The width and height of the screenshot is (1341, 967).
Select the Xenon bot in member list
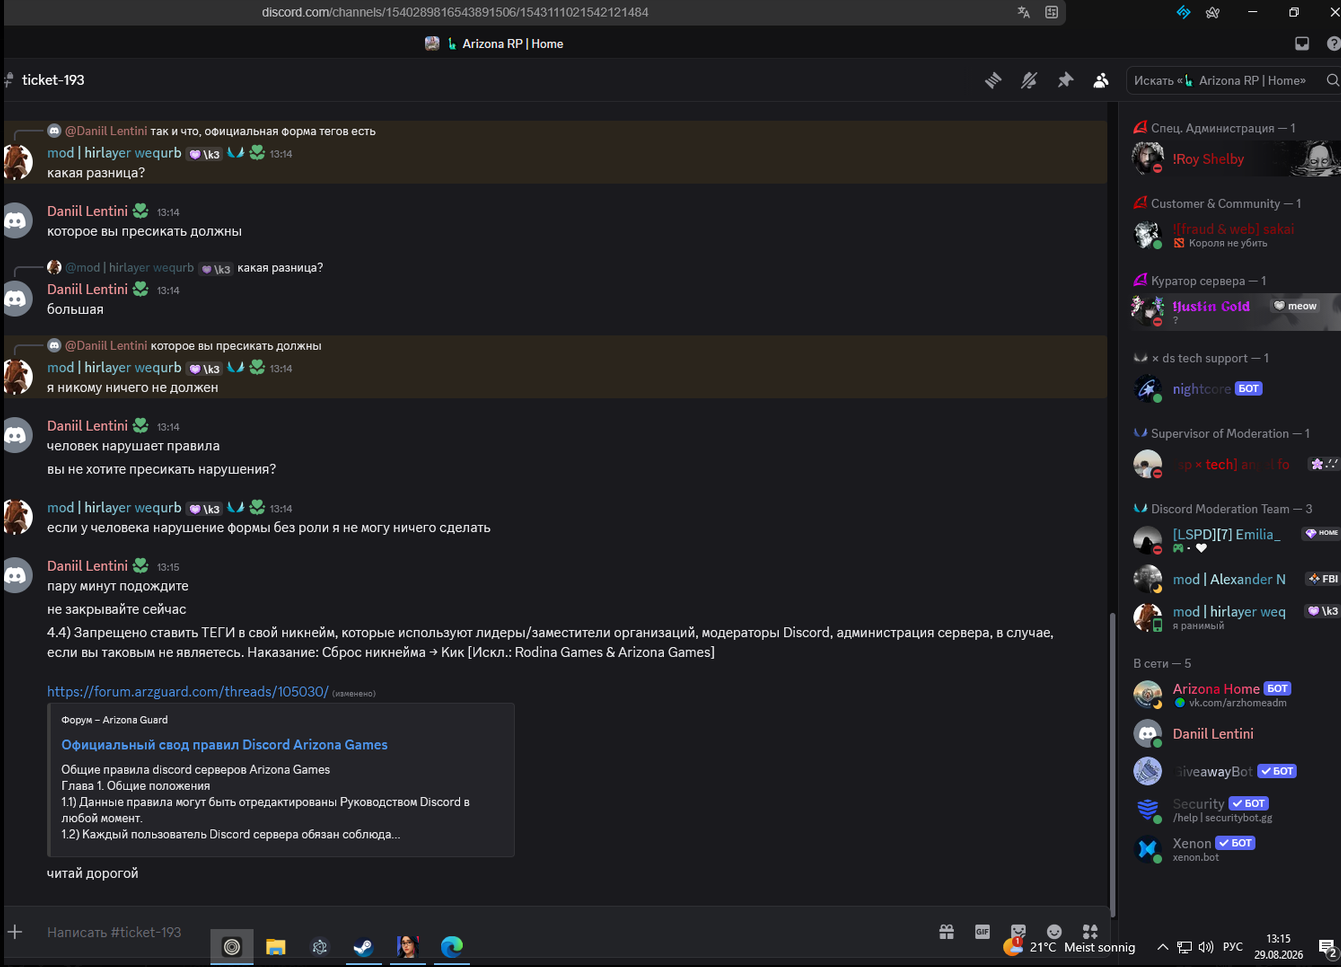[1236, 849]
